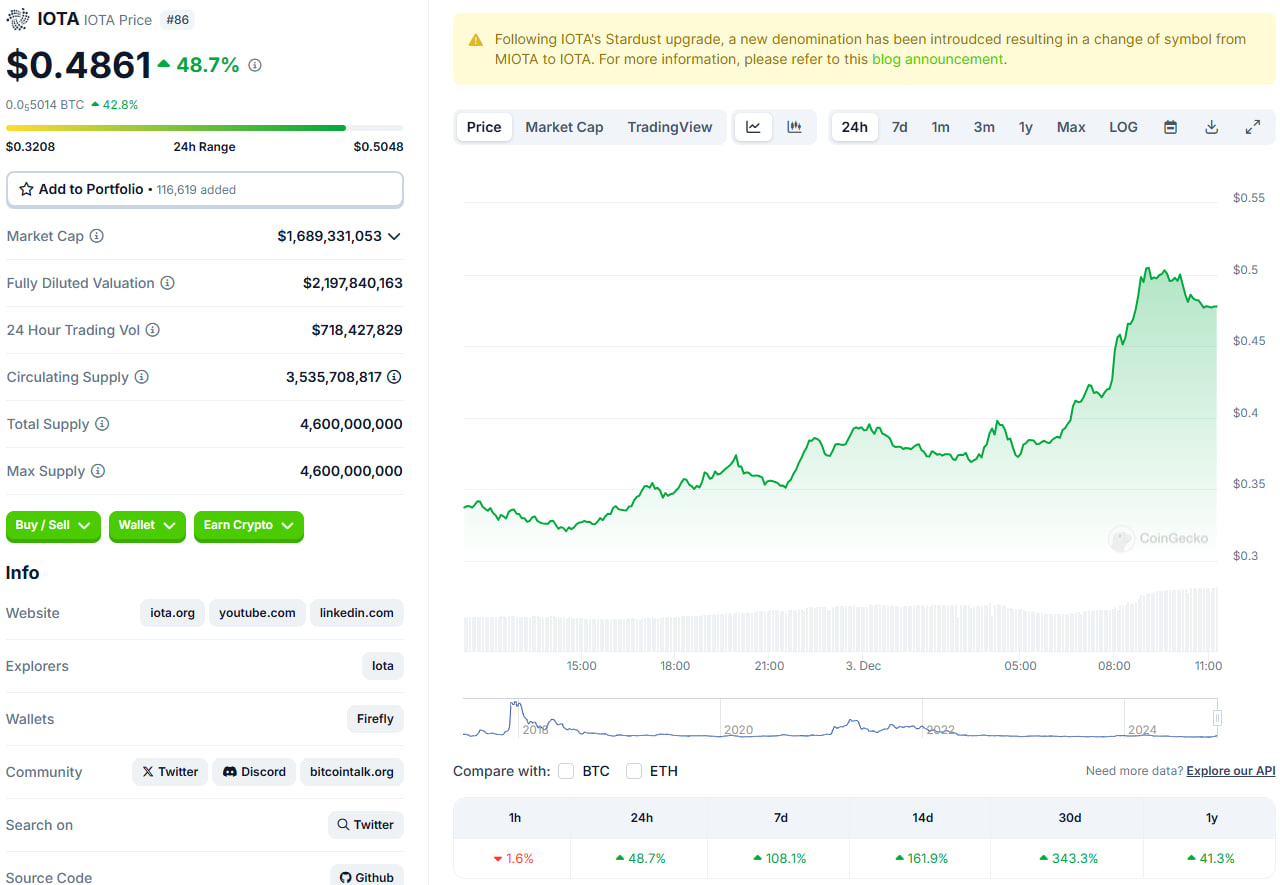1280x885 pixels.
Task: Click the range navigator right handle
Action: tap(1217, 717)
